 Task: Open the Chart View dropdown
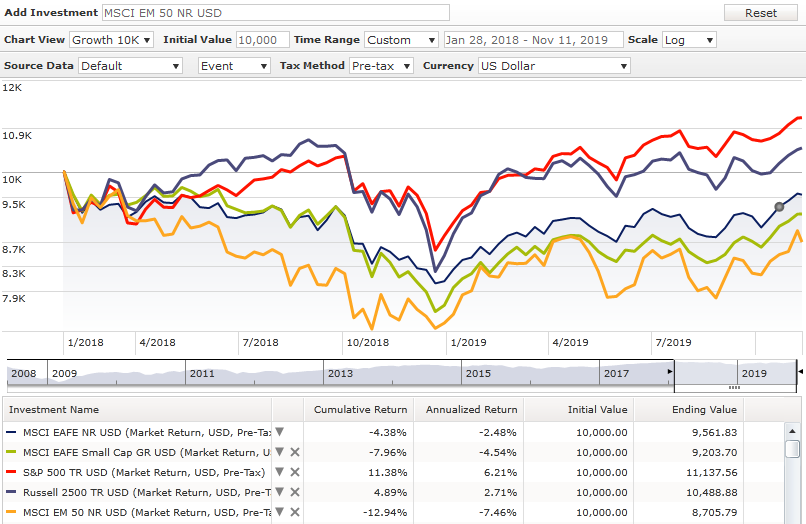tap(112, 40)
